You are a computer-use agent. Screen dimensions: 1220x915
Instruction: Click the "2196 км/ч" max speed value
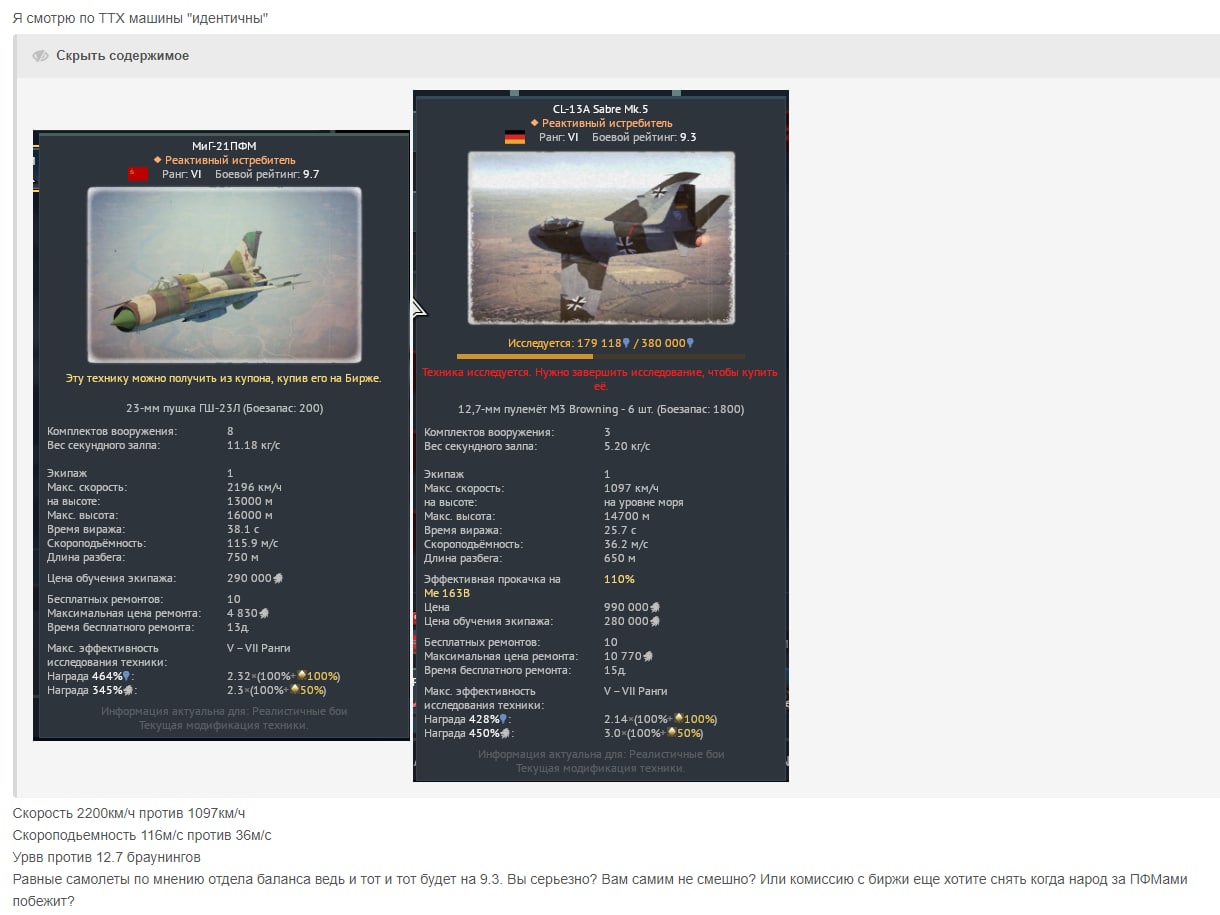tap(254, 487)
